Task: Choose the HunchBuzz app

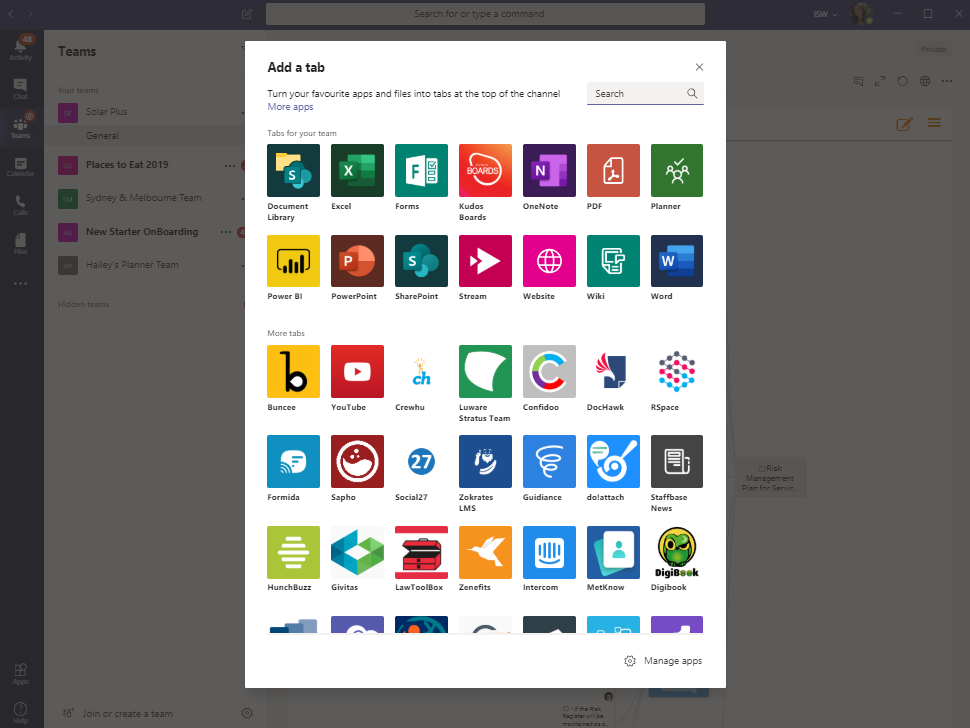Action: (293, 552)
